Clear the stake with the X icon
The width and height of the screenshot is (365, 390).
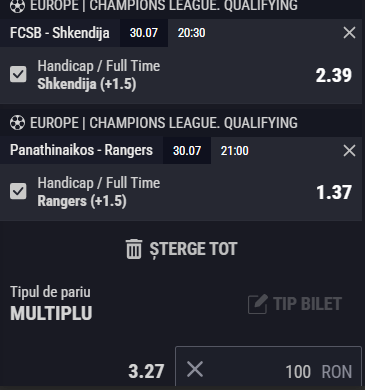(195, 369)
